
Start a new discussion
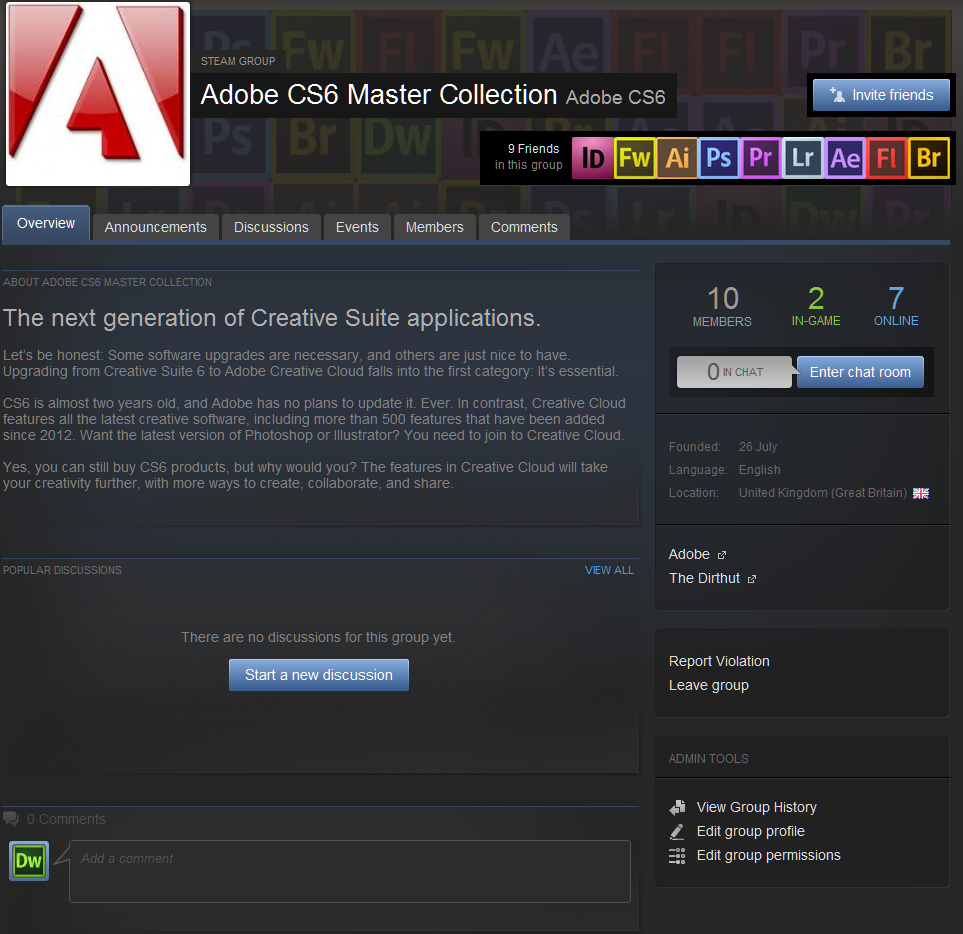pos(319,675)
